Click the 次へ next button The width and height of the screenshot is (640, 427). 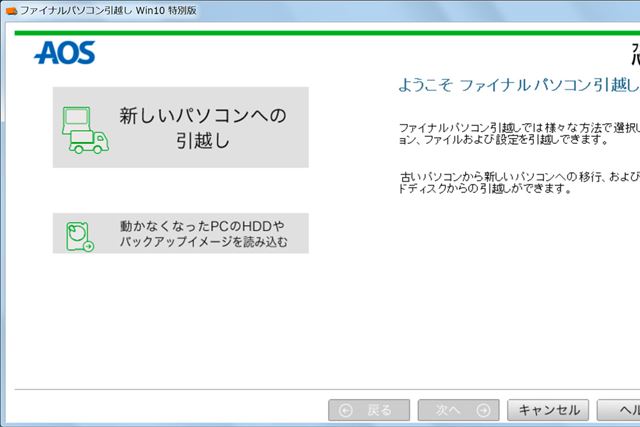pyautogui.click(x=458, y=410)
